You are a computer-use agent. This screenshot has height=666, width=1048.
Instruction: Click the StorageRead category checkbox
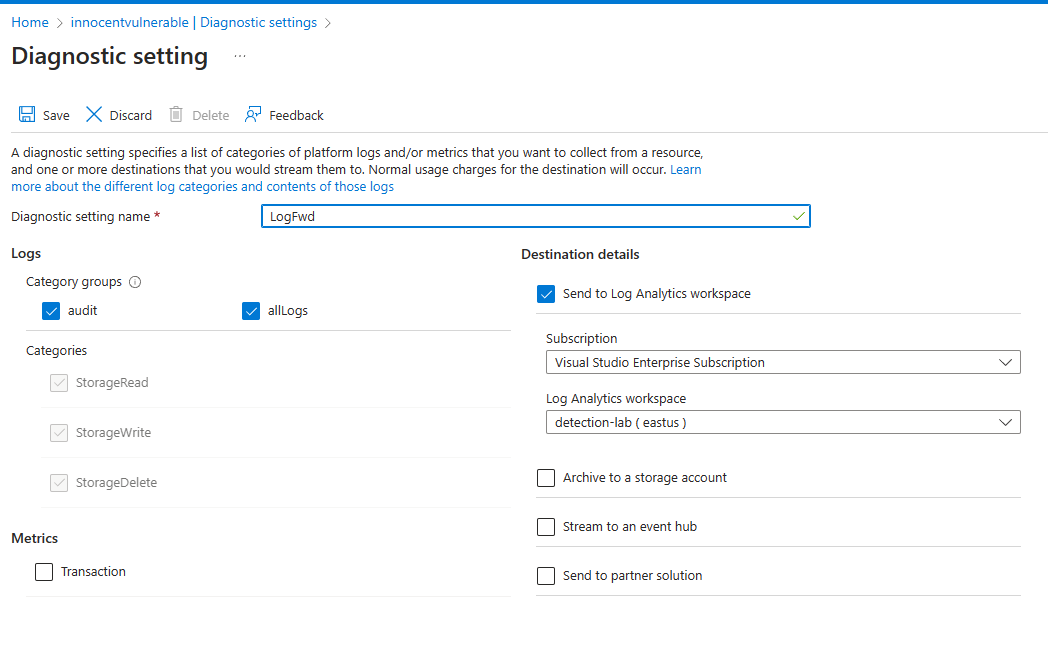click(x=59, y=383)
